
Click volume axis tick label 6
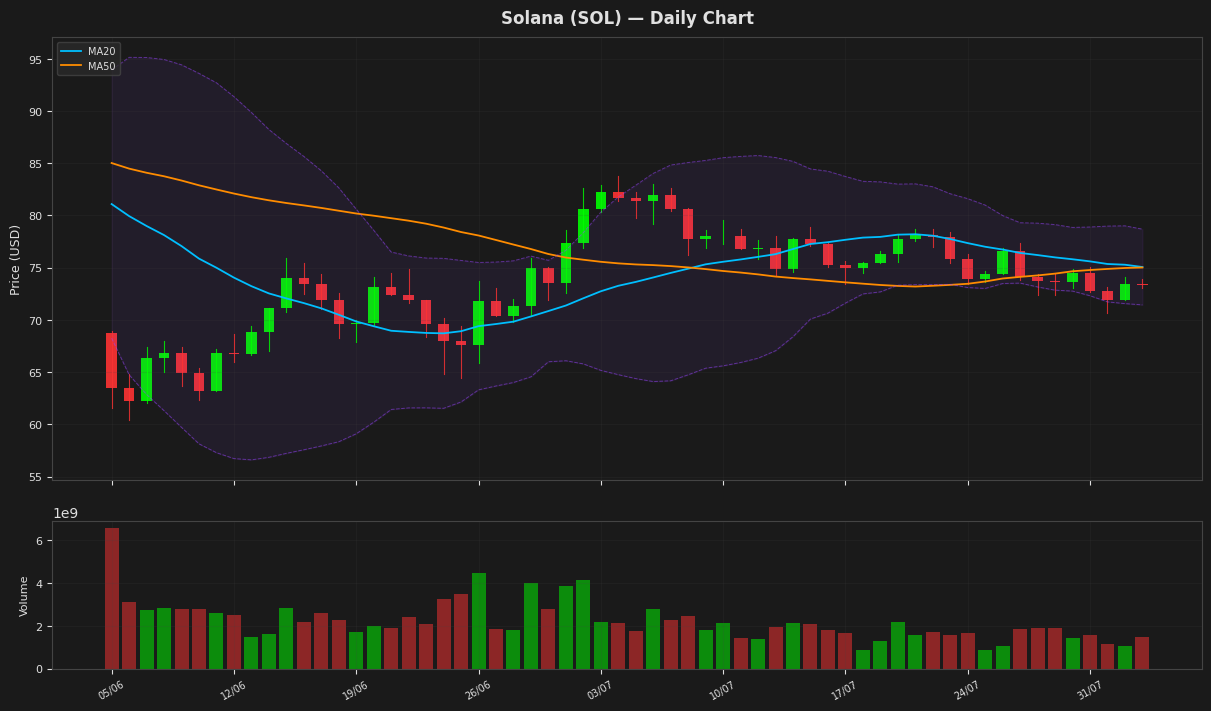tap(39, 541)
